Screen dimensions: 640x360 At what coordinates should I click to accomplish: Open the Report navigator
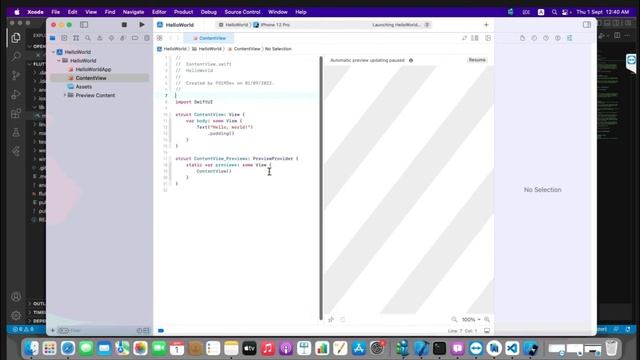[147, 38]
